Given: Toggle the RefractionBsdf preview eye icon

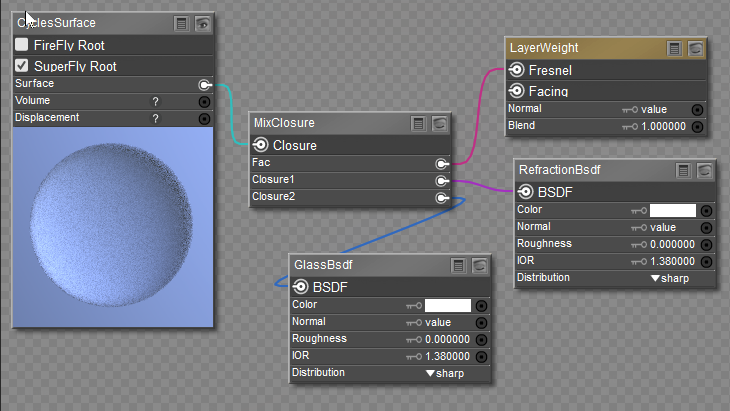Looking at the screenshot, I should tap(704, 171).
